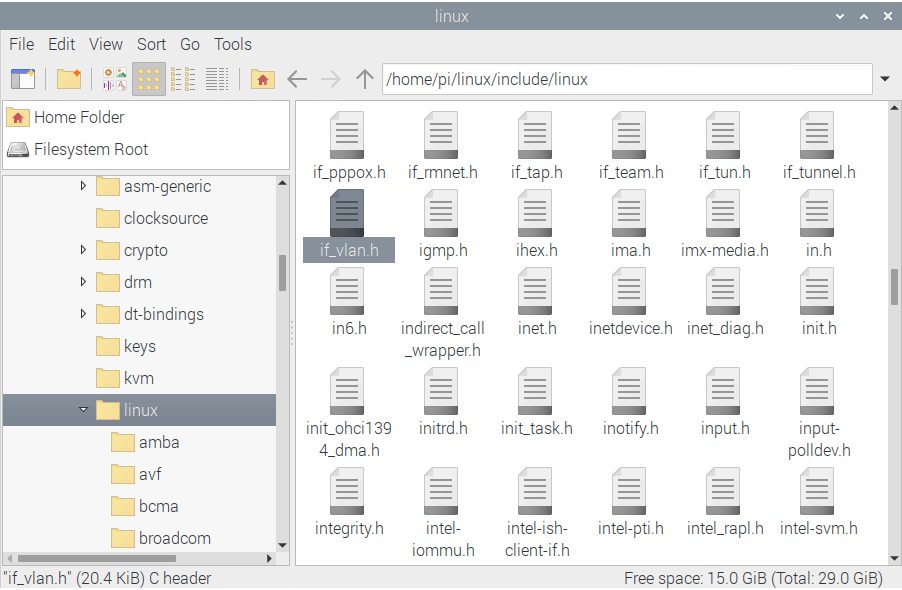Click the path address bar field
Screen dimensions: 902x590
click(625, 79)
